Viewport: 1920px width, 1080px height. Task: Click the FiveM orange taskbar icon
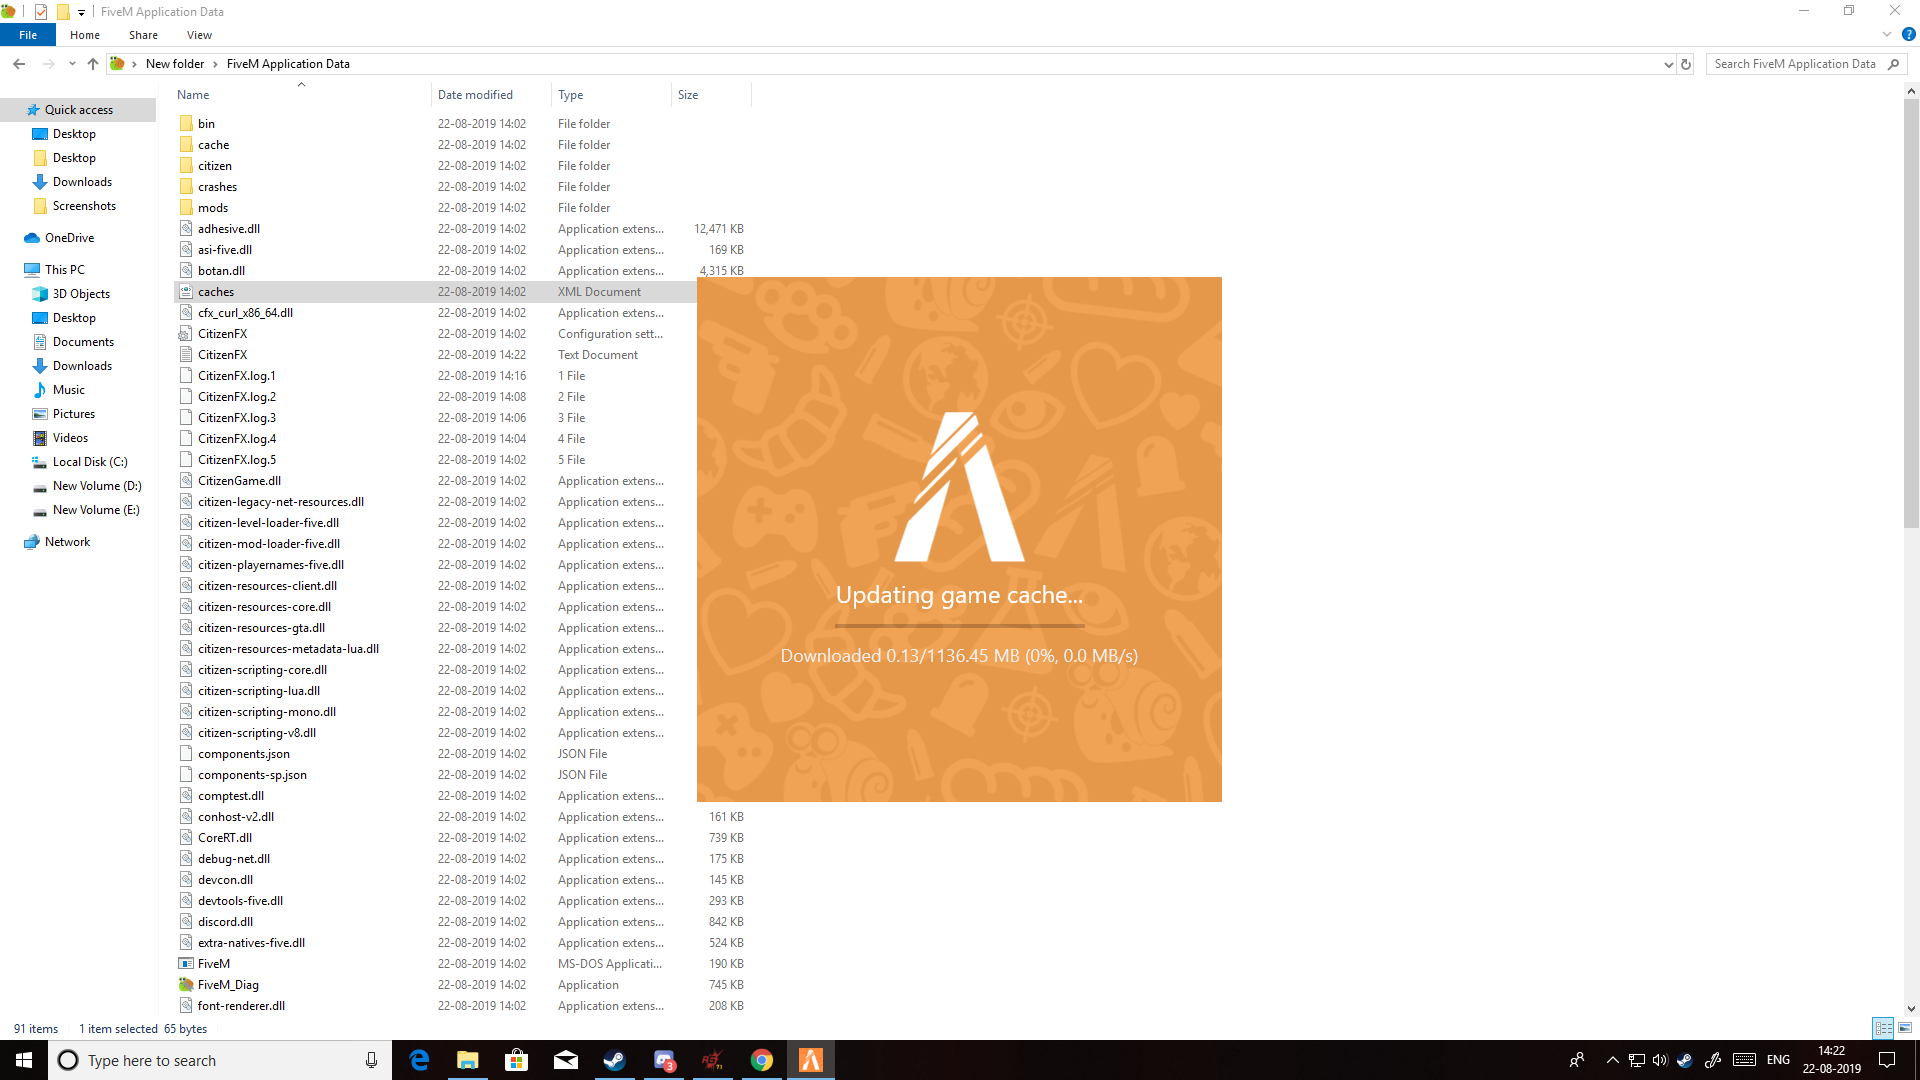[x=811, y=1060]
